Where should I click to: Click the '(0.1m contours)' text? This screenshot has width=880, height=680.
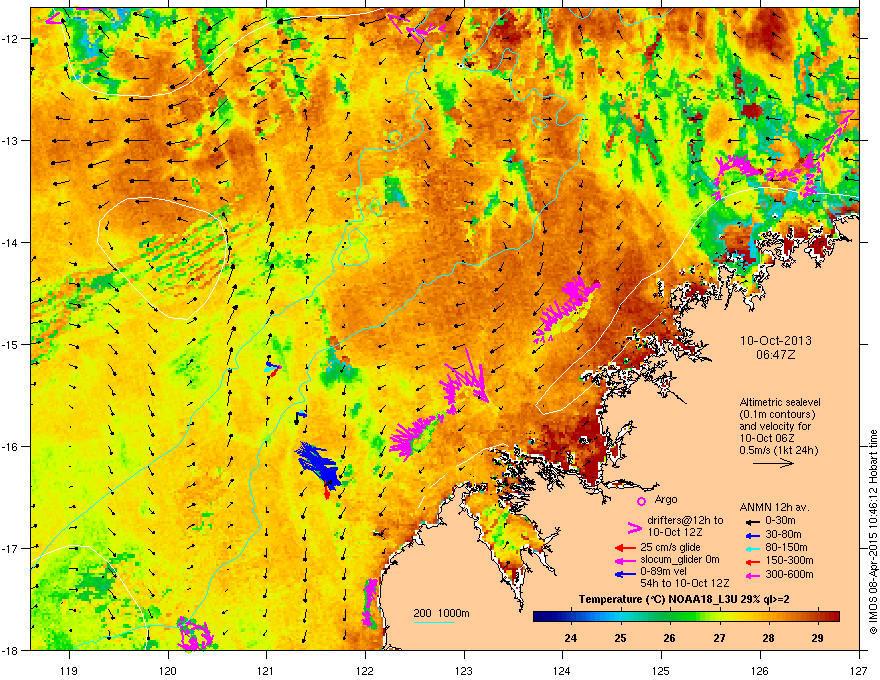point(777,415)
